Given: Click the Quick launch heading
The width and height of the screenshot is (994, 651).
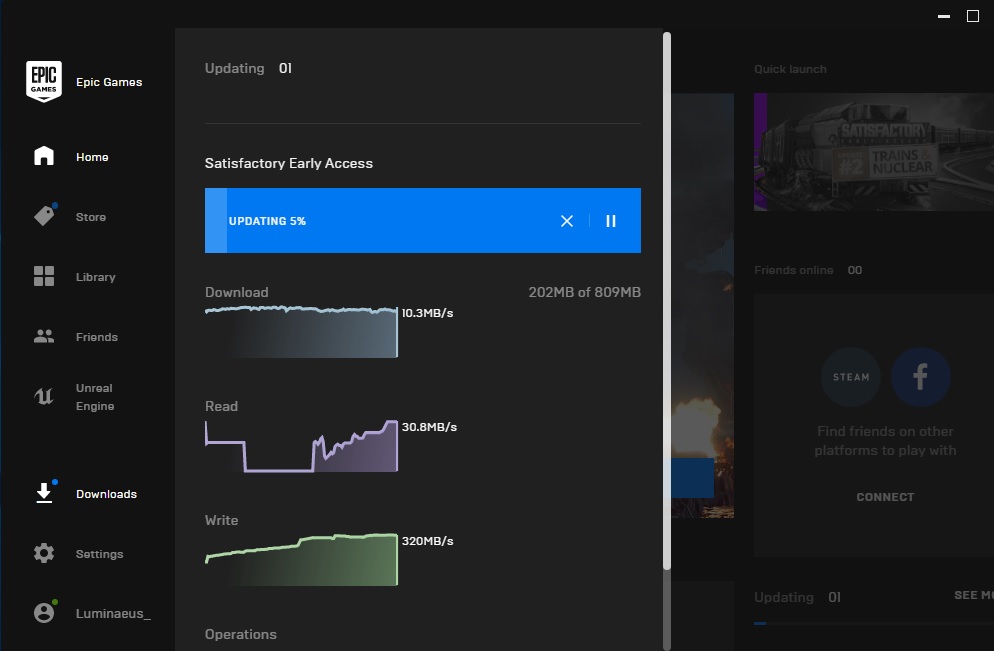Looking at the screenshot, I should tap(790, 69).
